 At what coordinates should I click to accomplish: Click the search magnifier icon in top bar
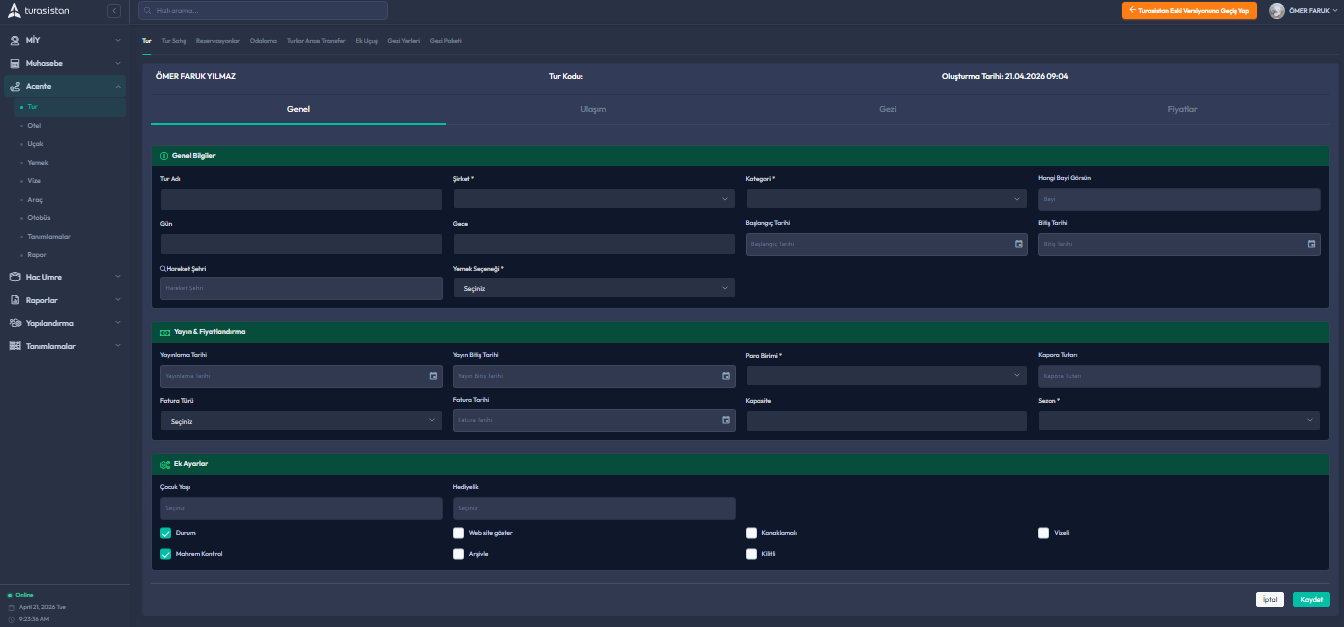click(147, 11)
